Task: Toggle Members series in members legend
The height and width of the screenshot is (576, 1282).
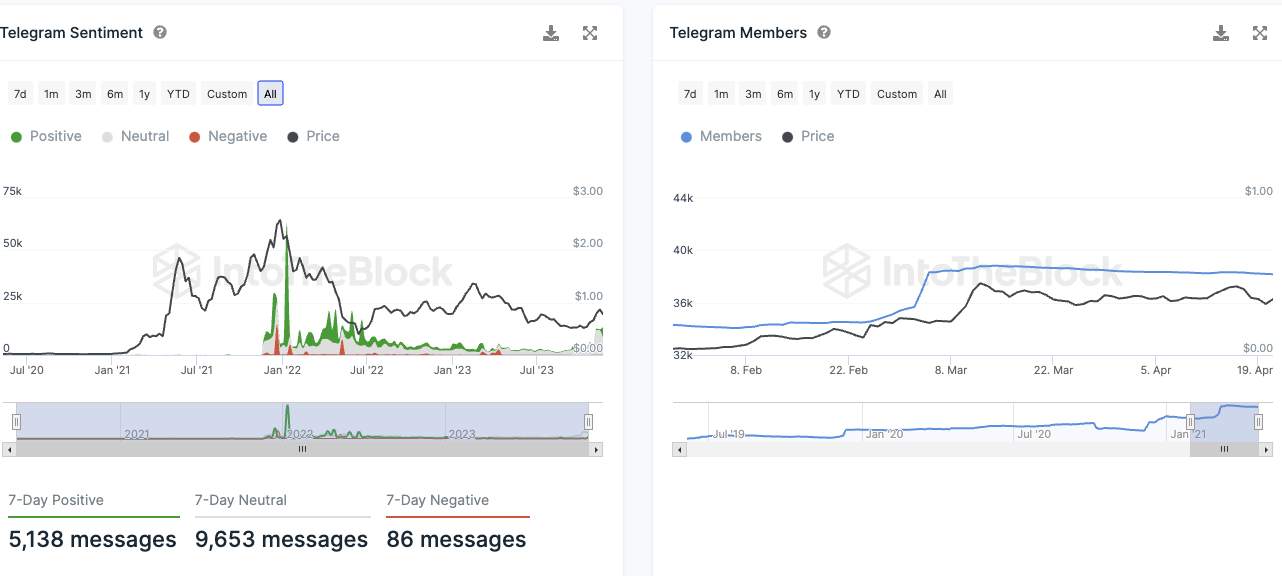Action: 721,136
